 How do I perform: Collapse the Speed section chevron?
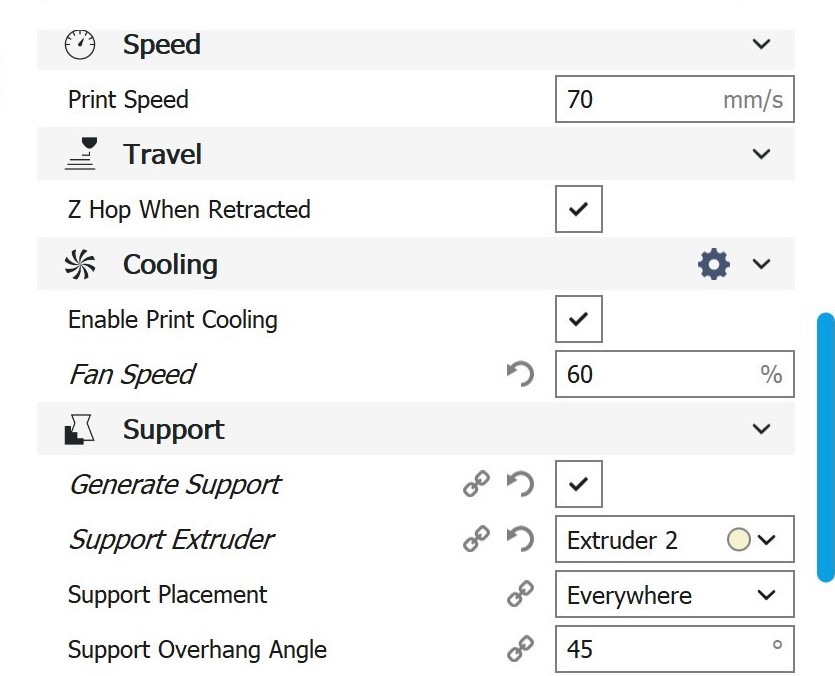[762, 44]
